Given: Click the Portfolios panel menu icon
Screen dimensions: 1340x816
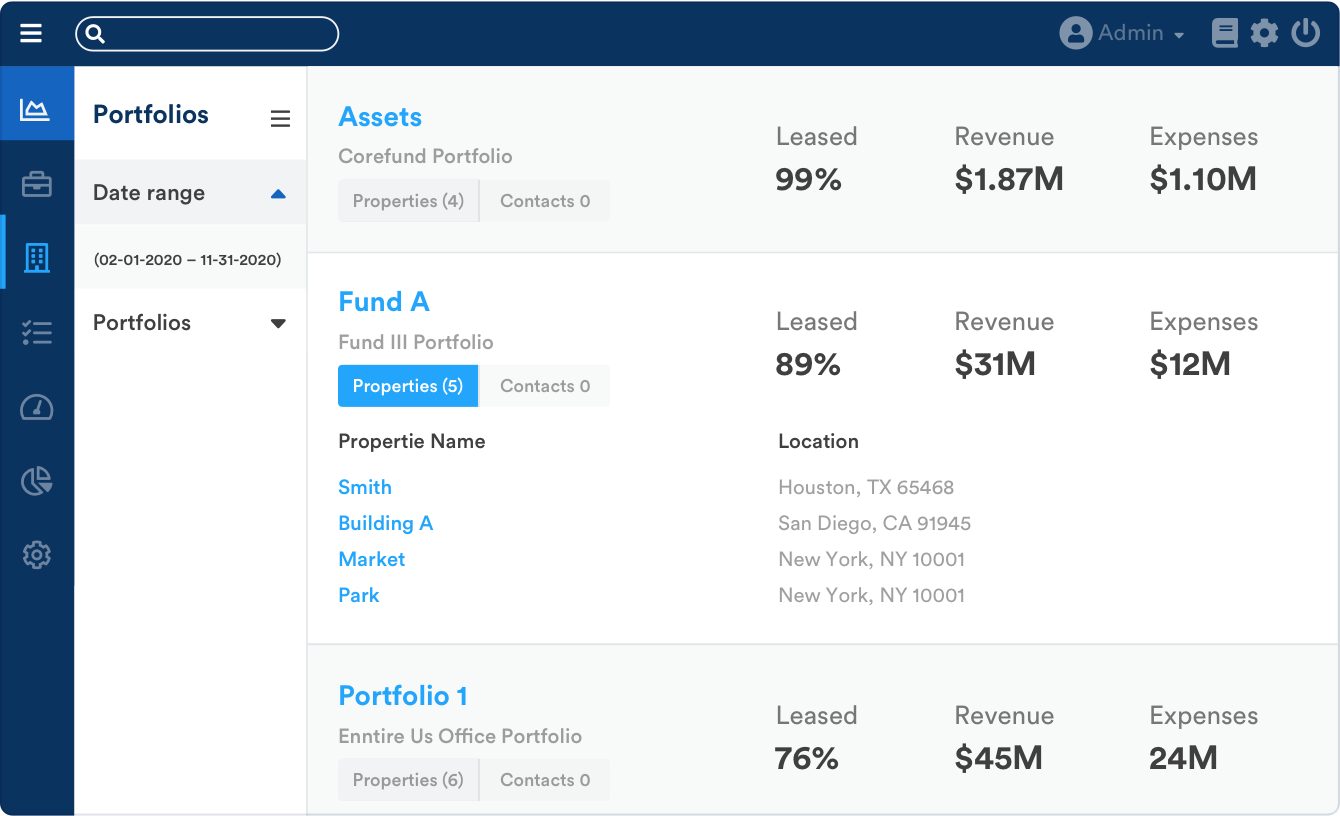Looking at the screenshot, I should click(x=280, y=115).
